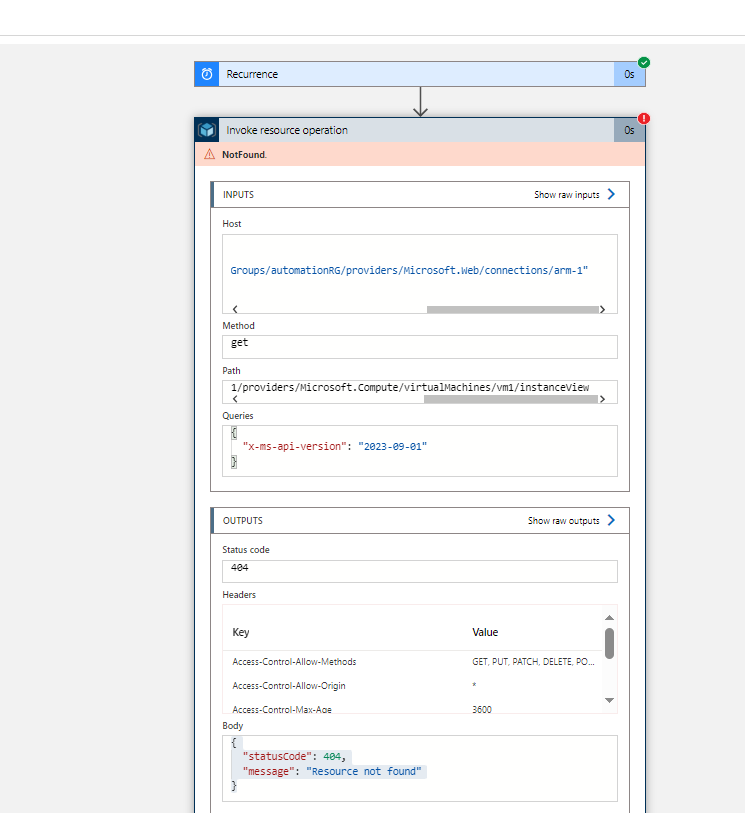This screenshot has height=813, width=745.
Task: Click the Status code field showing 404
Action: pos(419,570)
